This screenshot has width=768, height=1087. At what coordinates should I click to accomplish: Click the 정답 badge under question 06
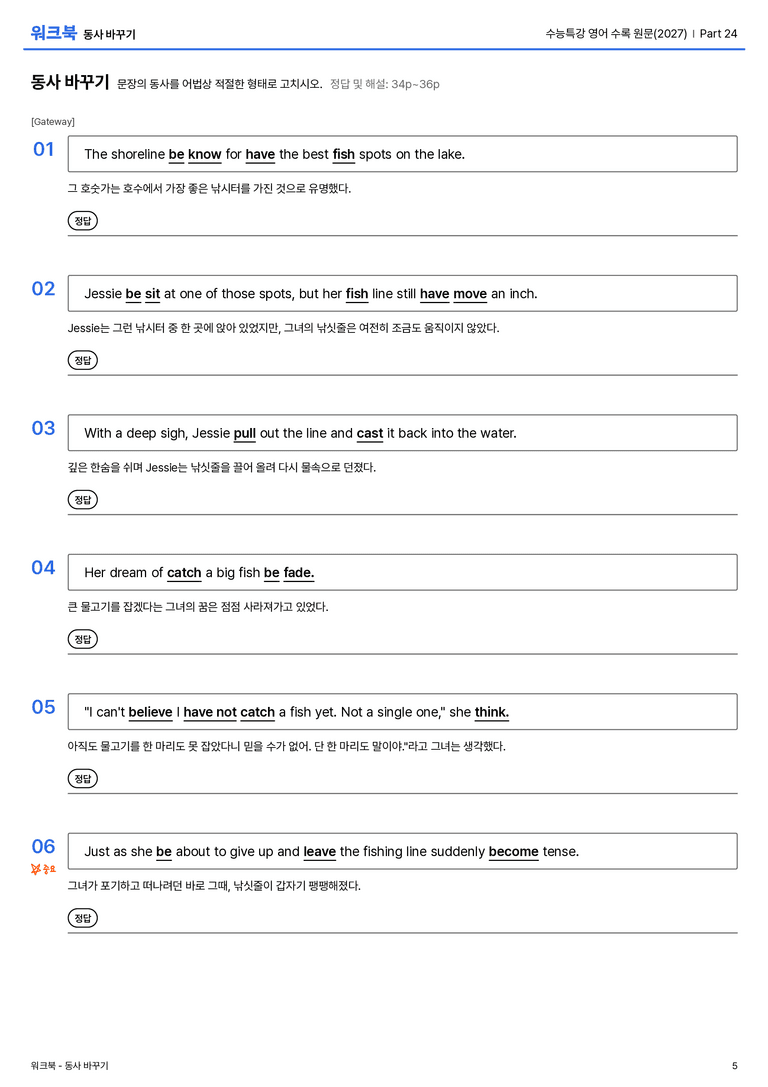(82, 917)
